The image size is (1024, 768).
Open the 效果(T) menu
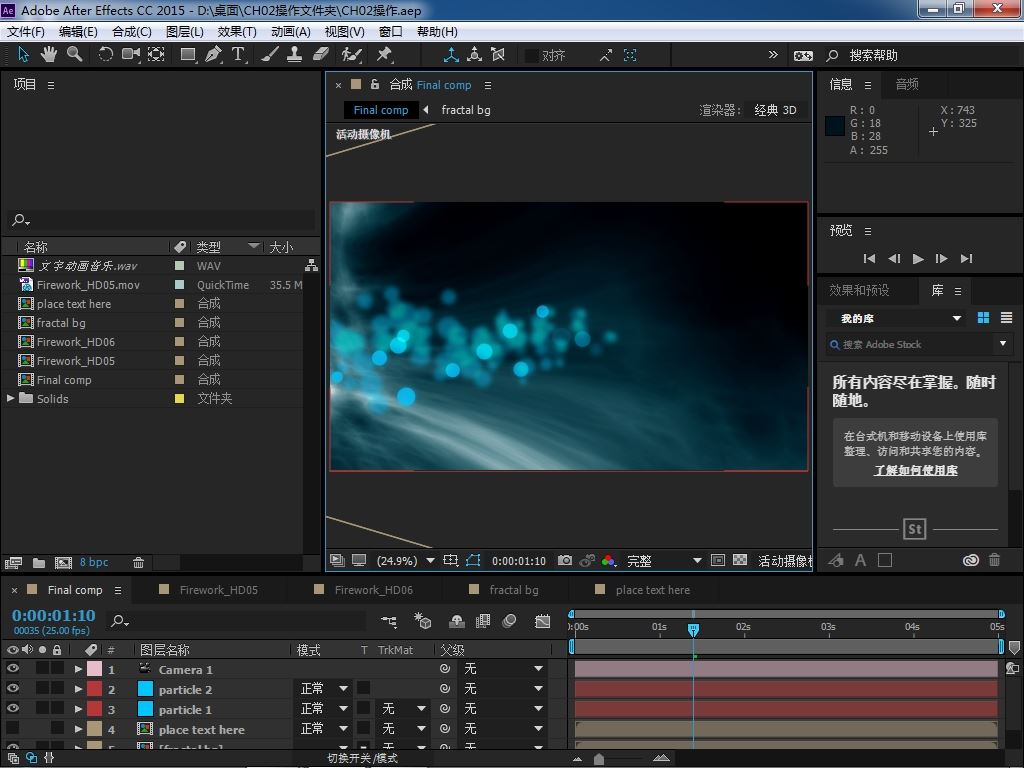tap(237, 31)
